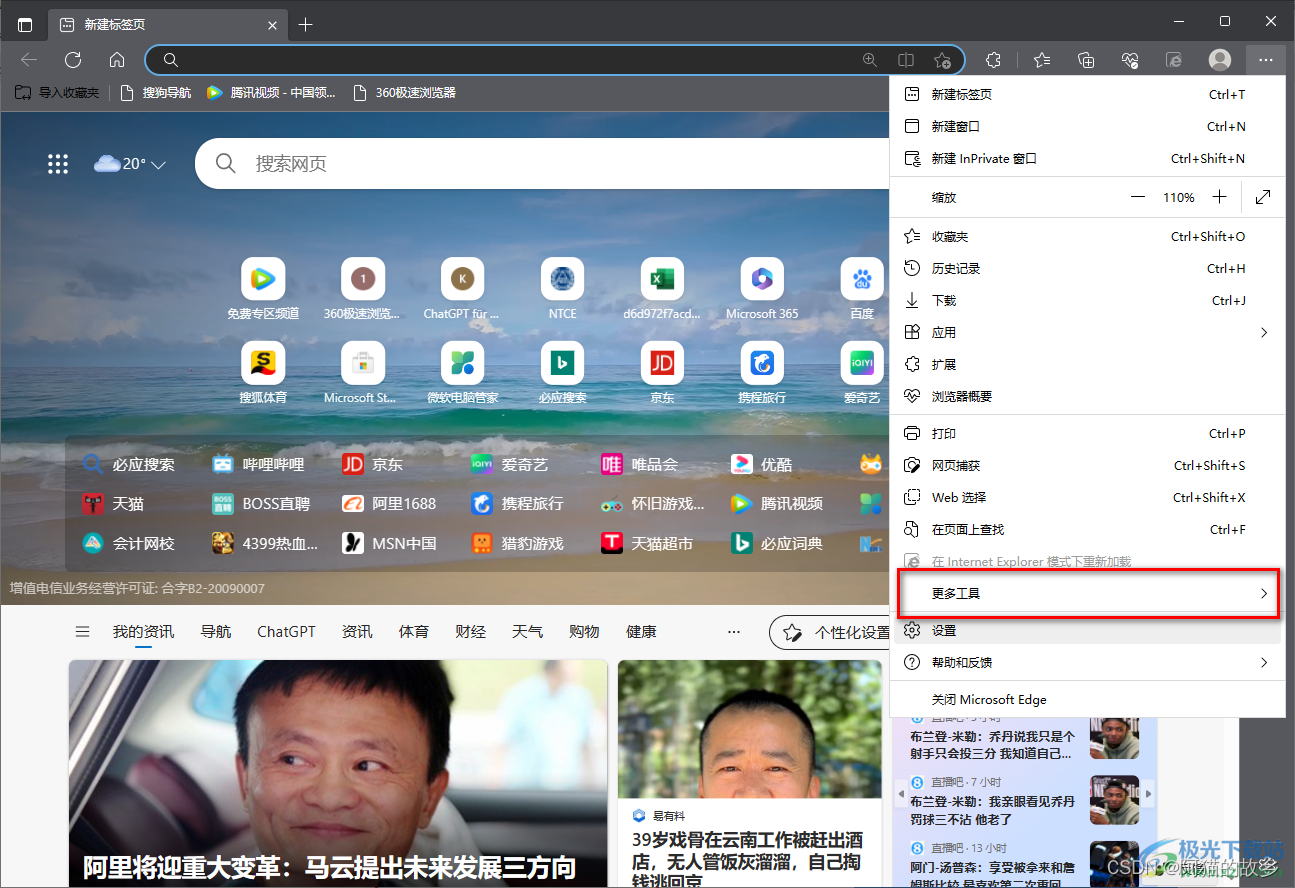
Task: Open favorites star list in toolbar
Action: [x=1042, y=60]
